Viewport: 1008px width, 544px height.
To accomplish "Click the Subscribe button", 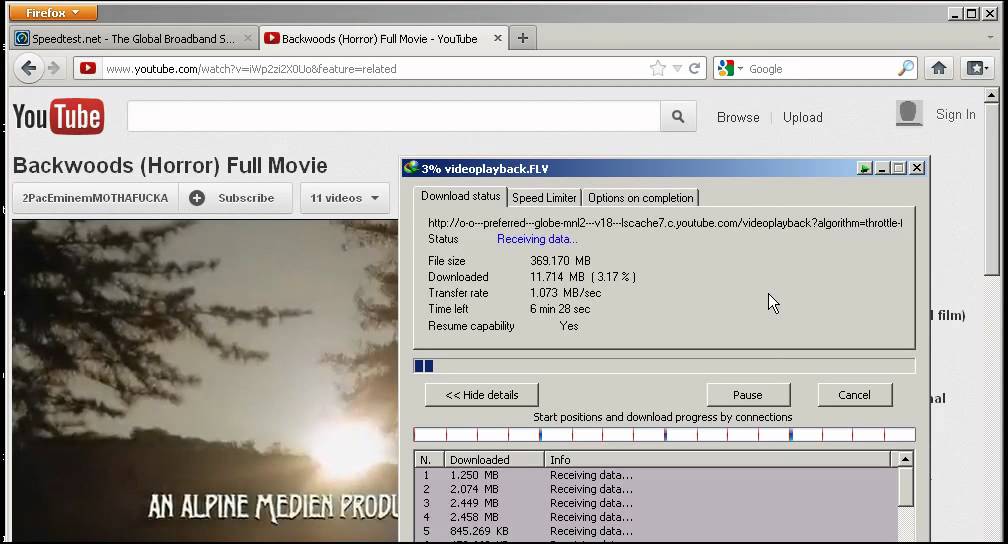I will [235, 198].
